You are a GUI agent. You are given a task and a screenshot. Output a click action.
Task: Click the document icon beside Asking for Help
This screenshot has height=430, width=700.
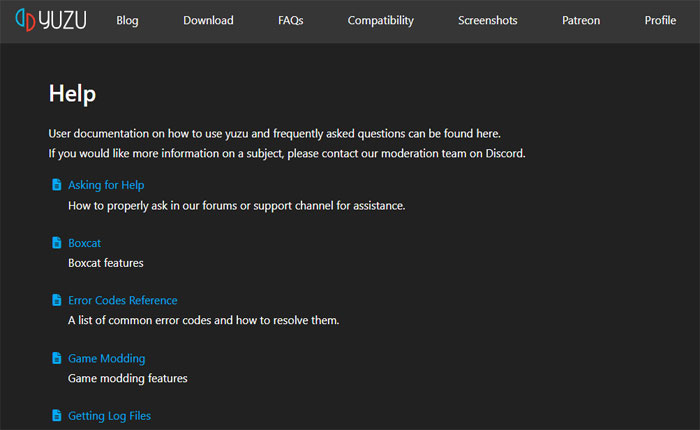pos(56,185)
